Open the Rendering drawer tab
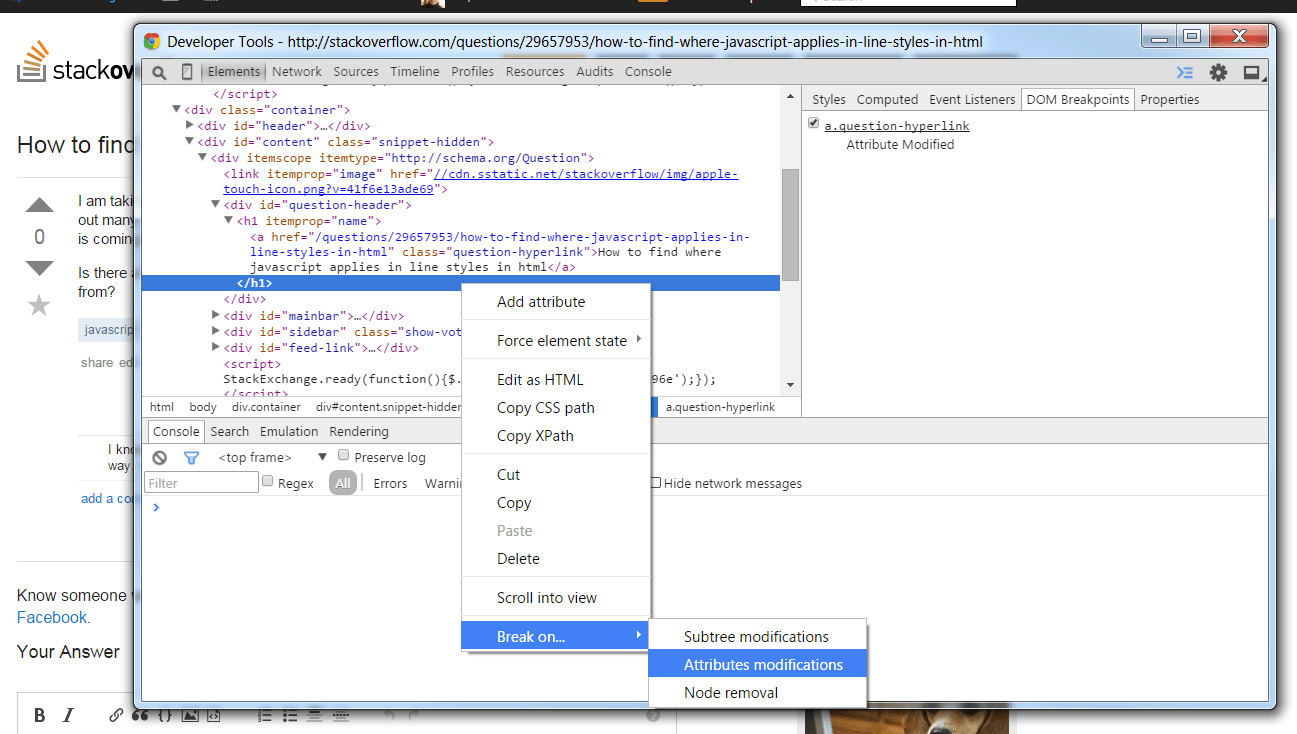Screen dimensions: 1297x734 359,432
